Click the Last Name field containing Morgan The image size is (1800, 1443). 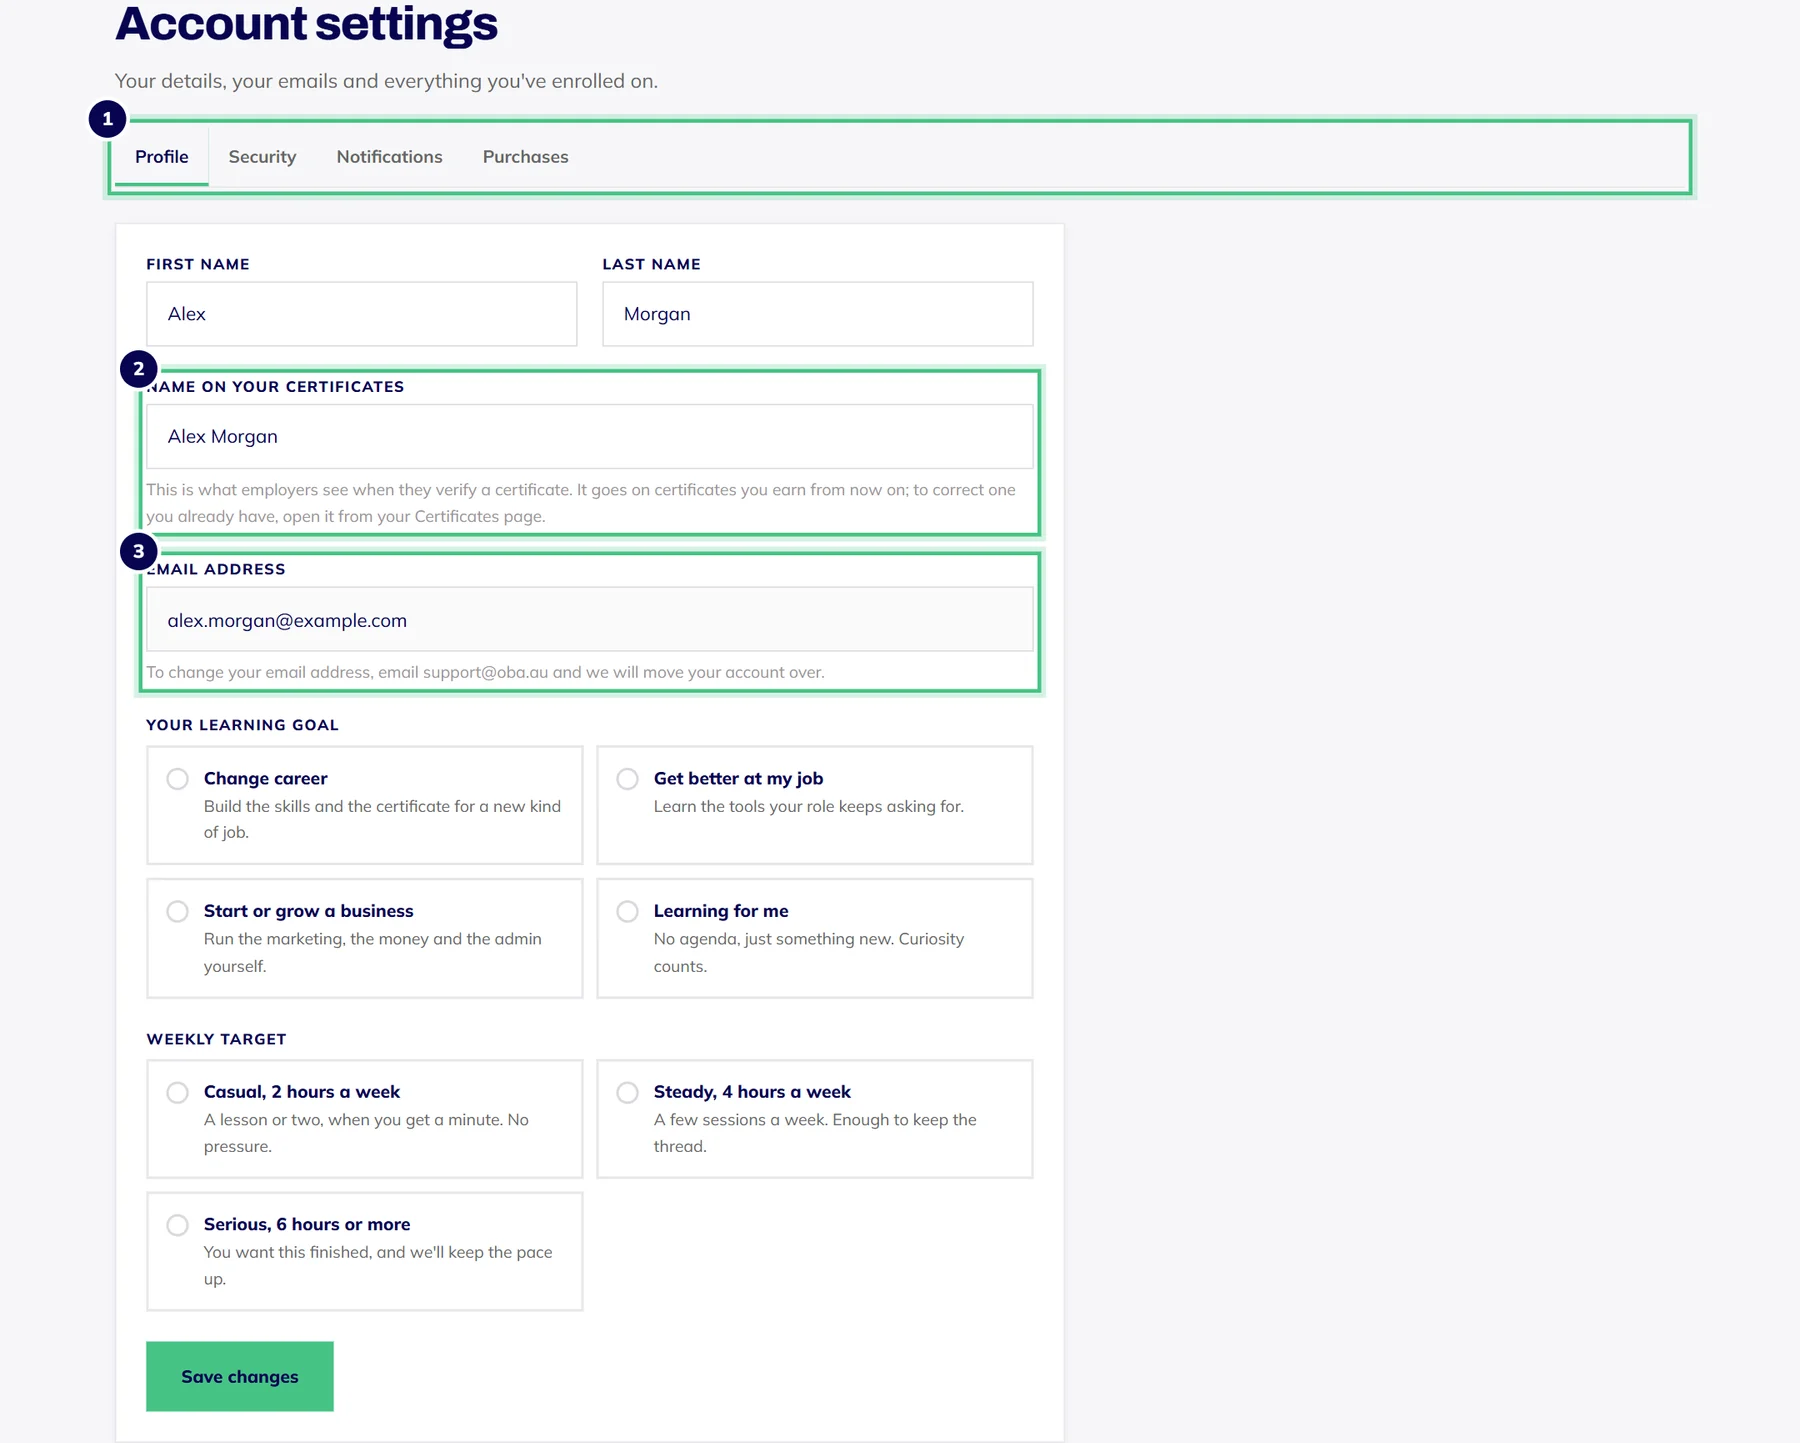click(817, 314)
